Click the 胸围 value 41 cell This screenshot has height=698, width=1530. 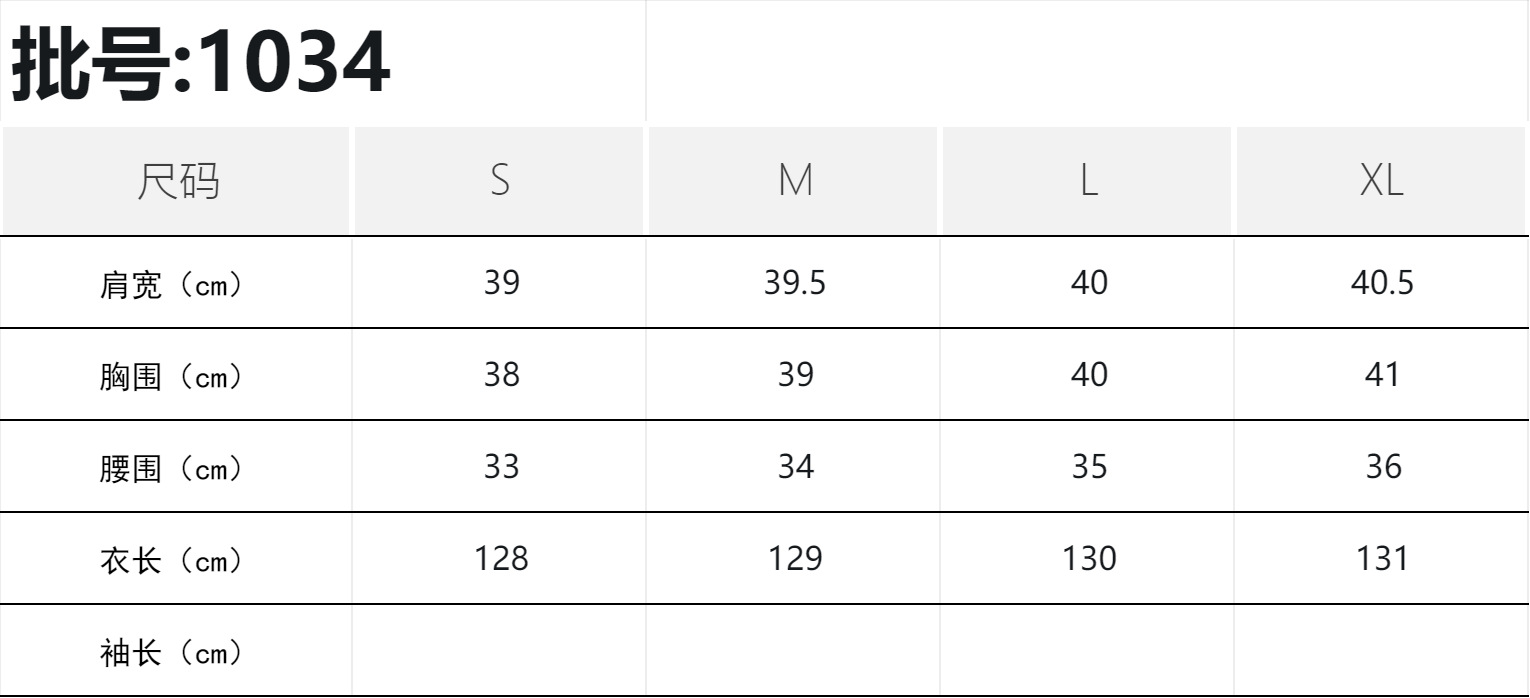click(1382, 375)
